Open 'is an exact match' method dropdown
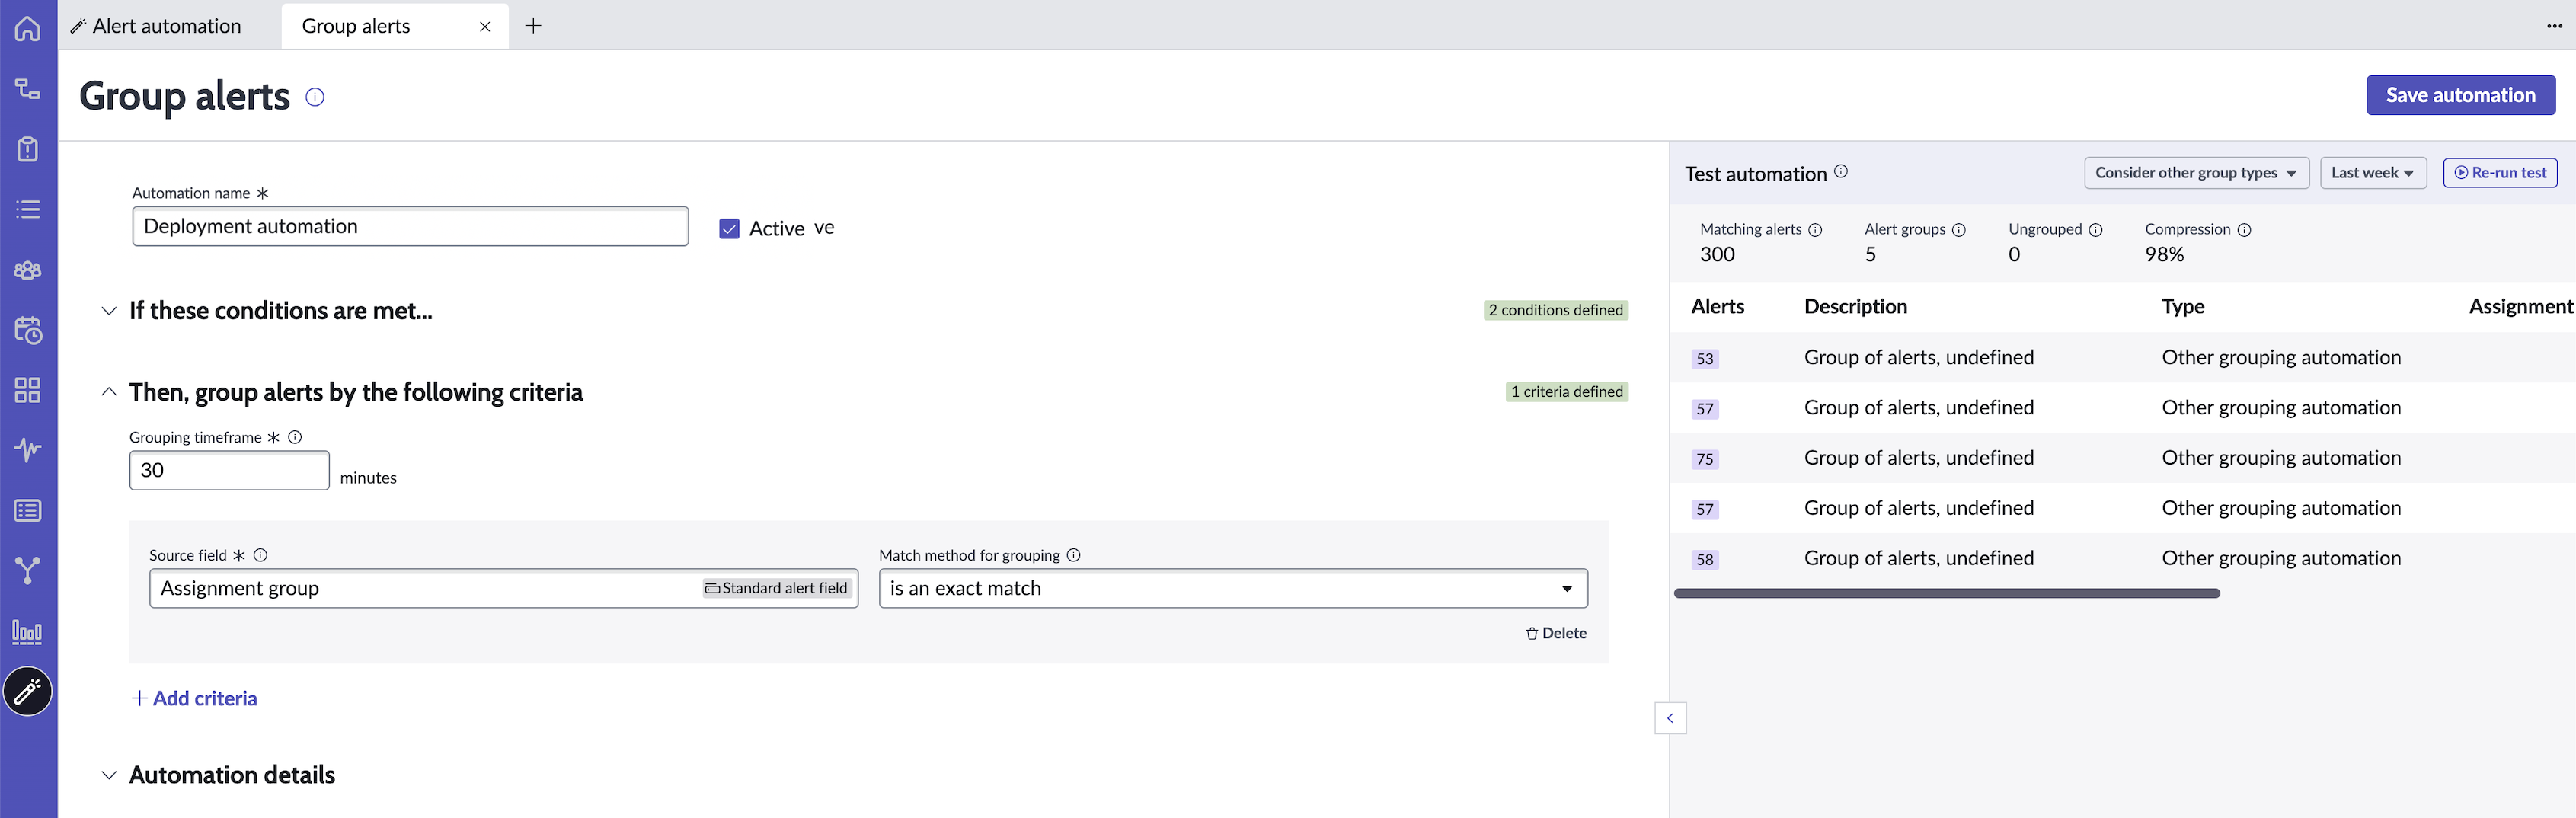Image resolution: width=2576 pixels, height=818 pixels. [x=1232, y=589]
